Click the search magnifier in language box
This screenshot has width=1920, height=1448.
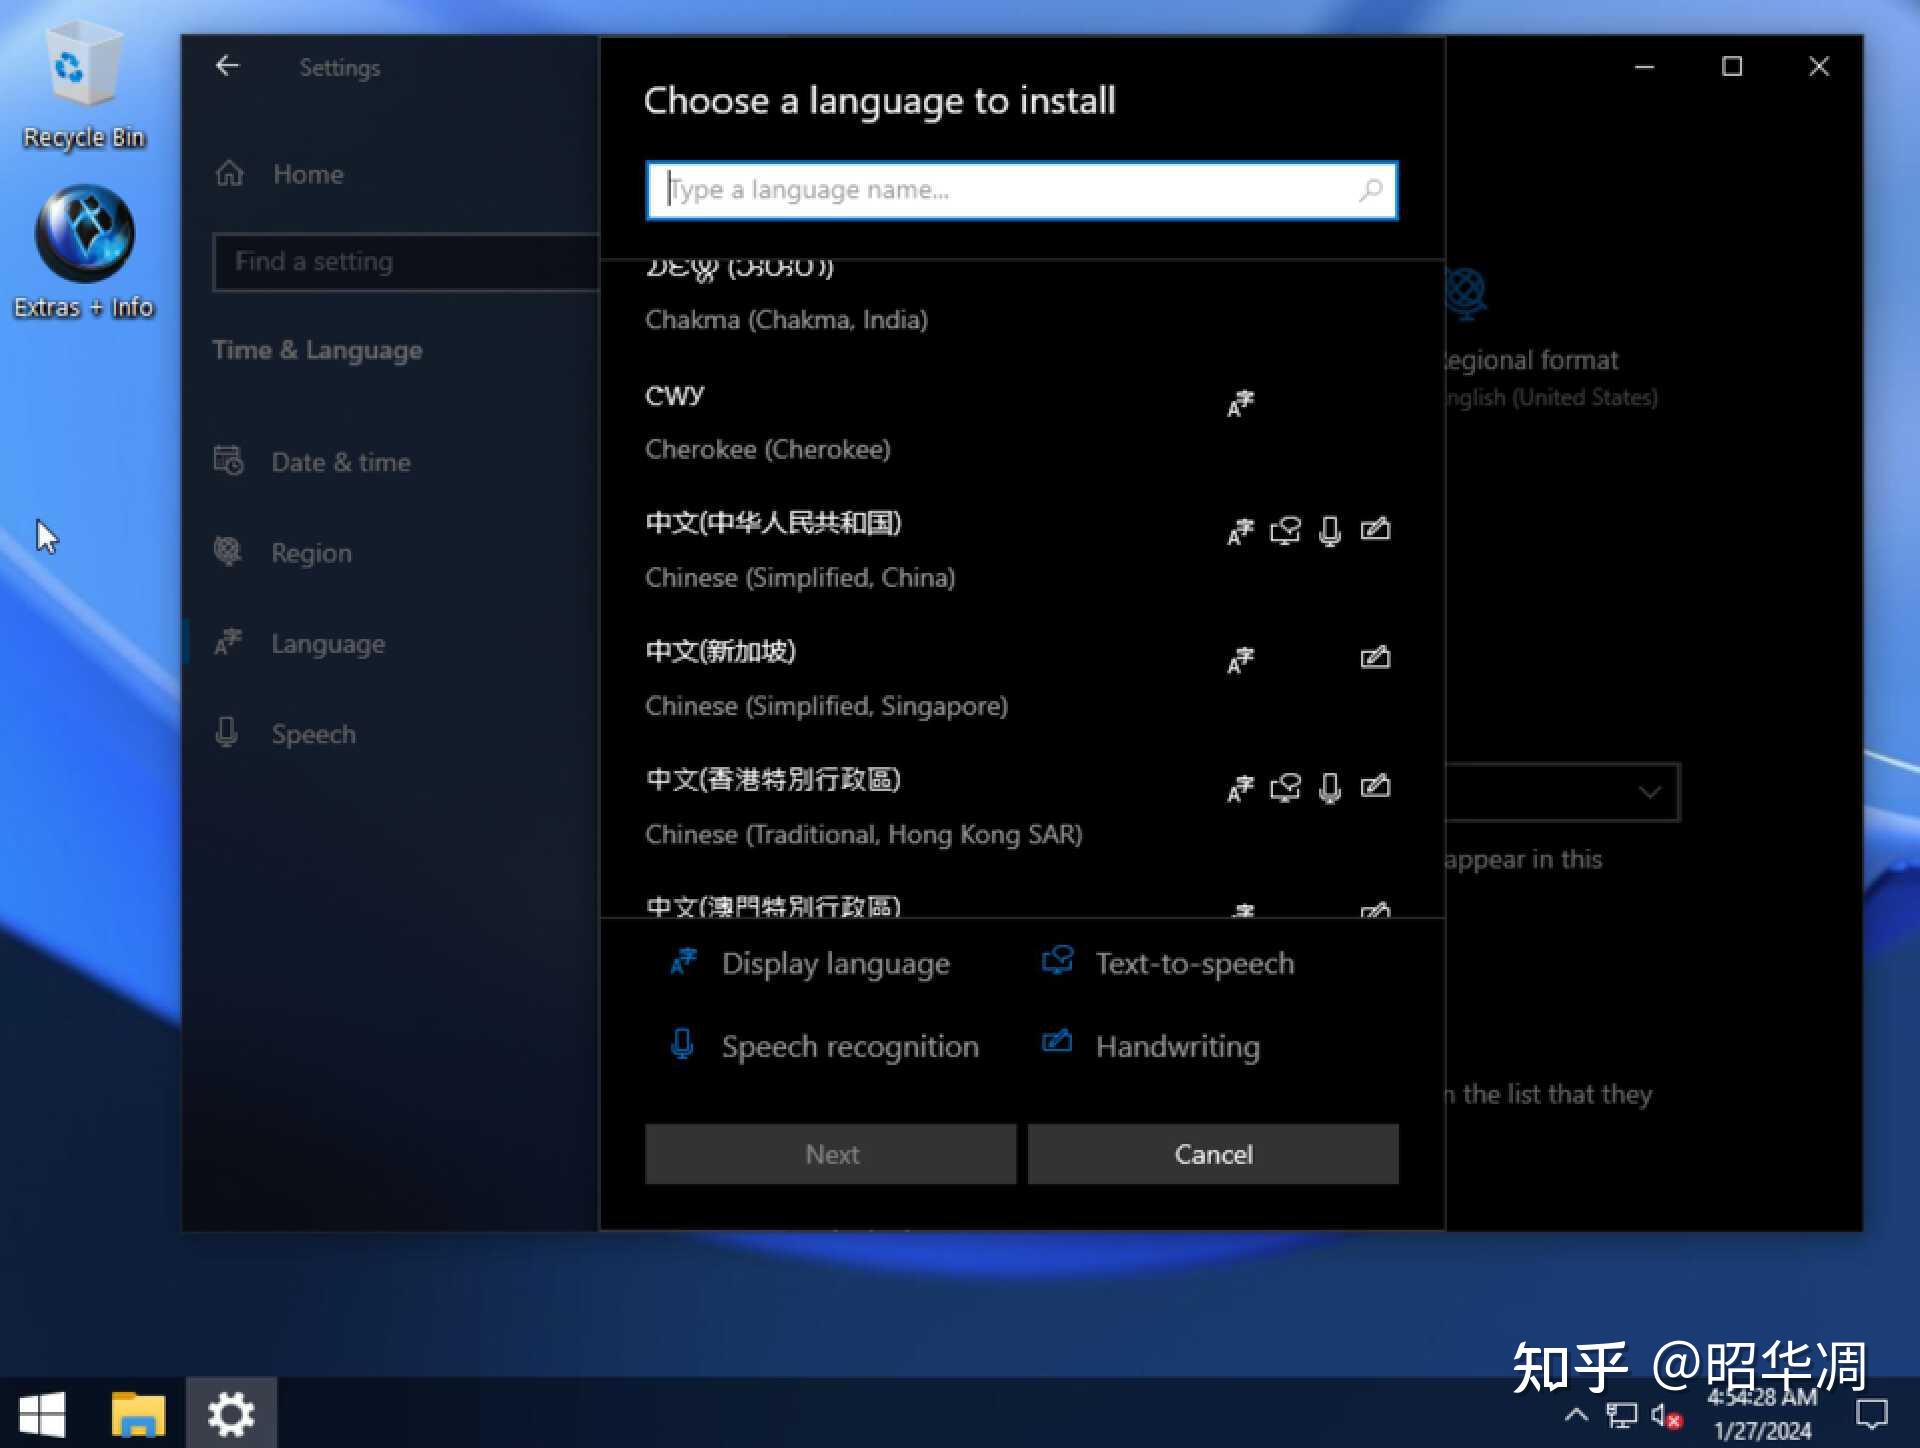pos(1370,190)
